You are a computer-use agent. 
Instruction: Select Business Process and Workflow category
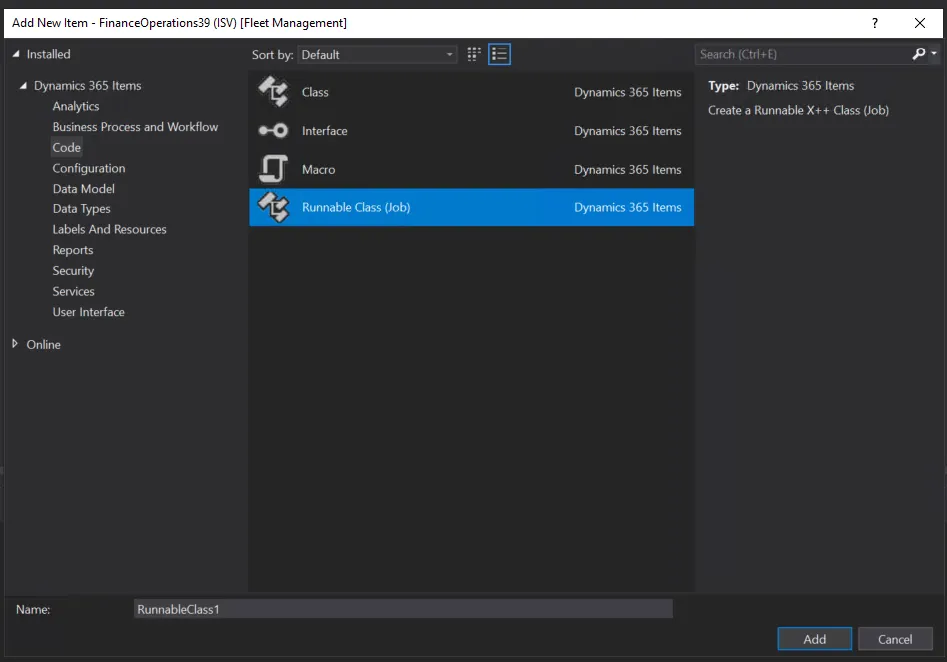(135, 127)
